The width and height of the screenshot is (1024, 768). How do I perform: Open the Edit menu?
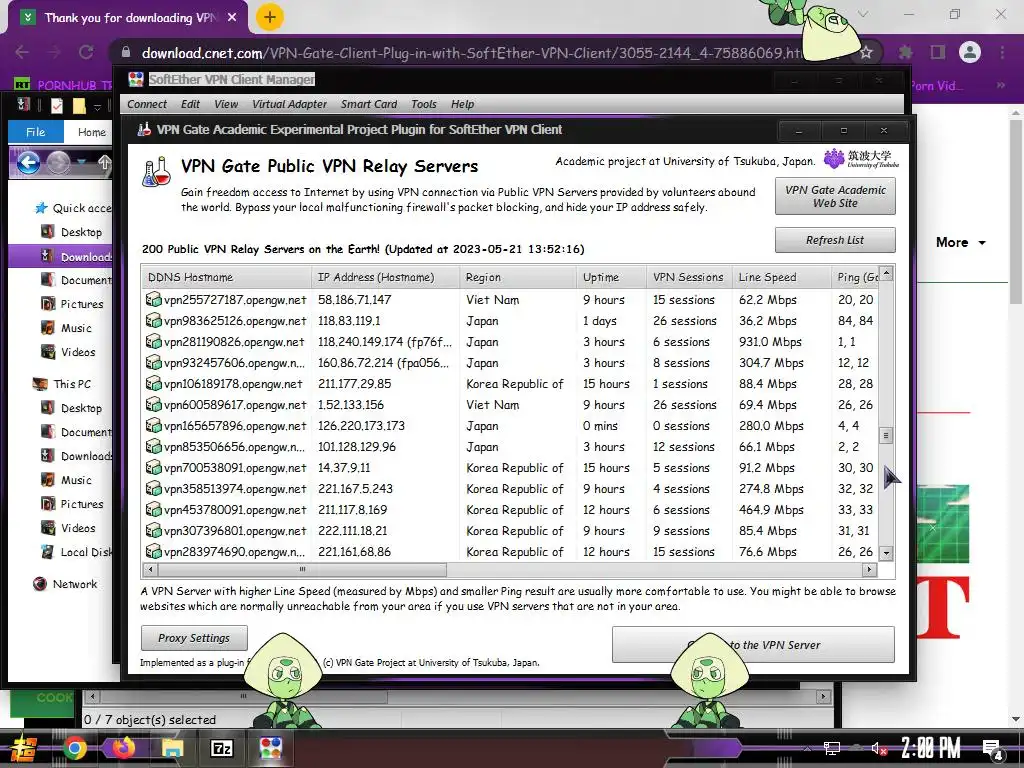point(190,104)
